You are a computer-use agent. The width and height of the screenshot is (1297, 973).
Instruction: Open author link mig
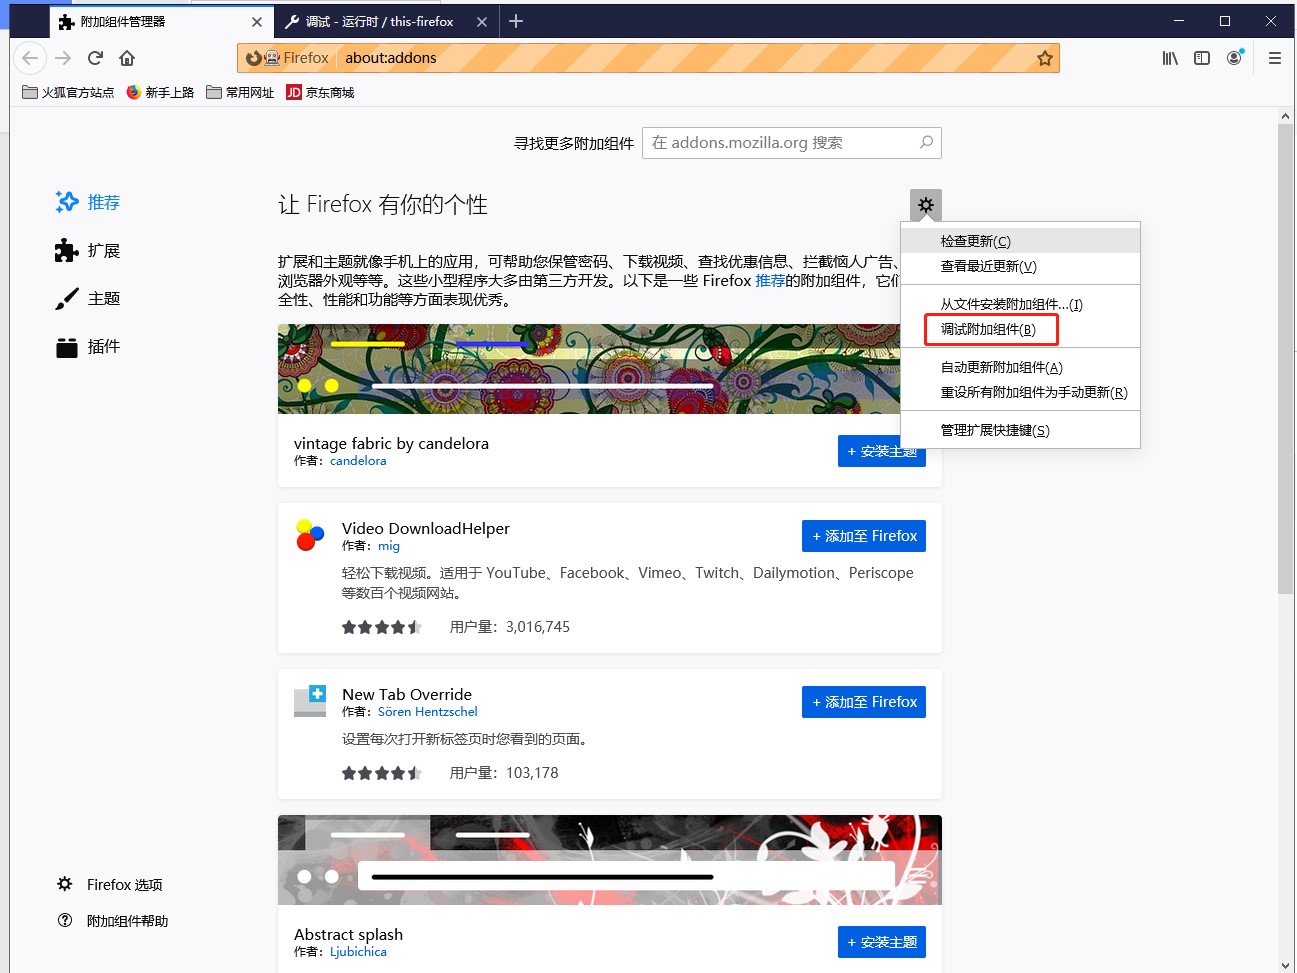click(x=389, y=546)
